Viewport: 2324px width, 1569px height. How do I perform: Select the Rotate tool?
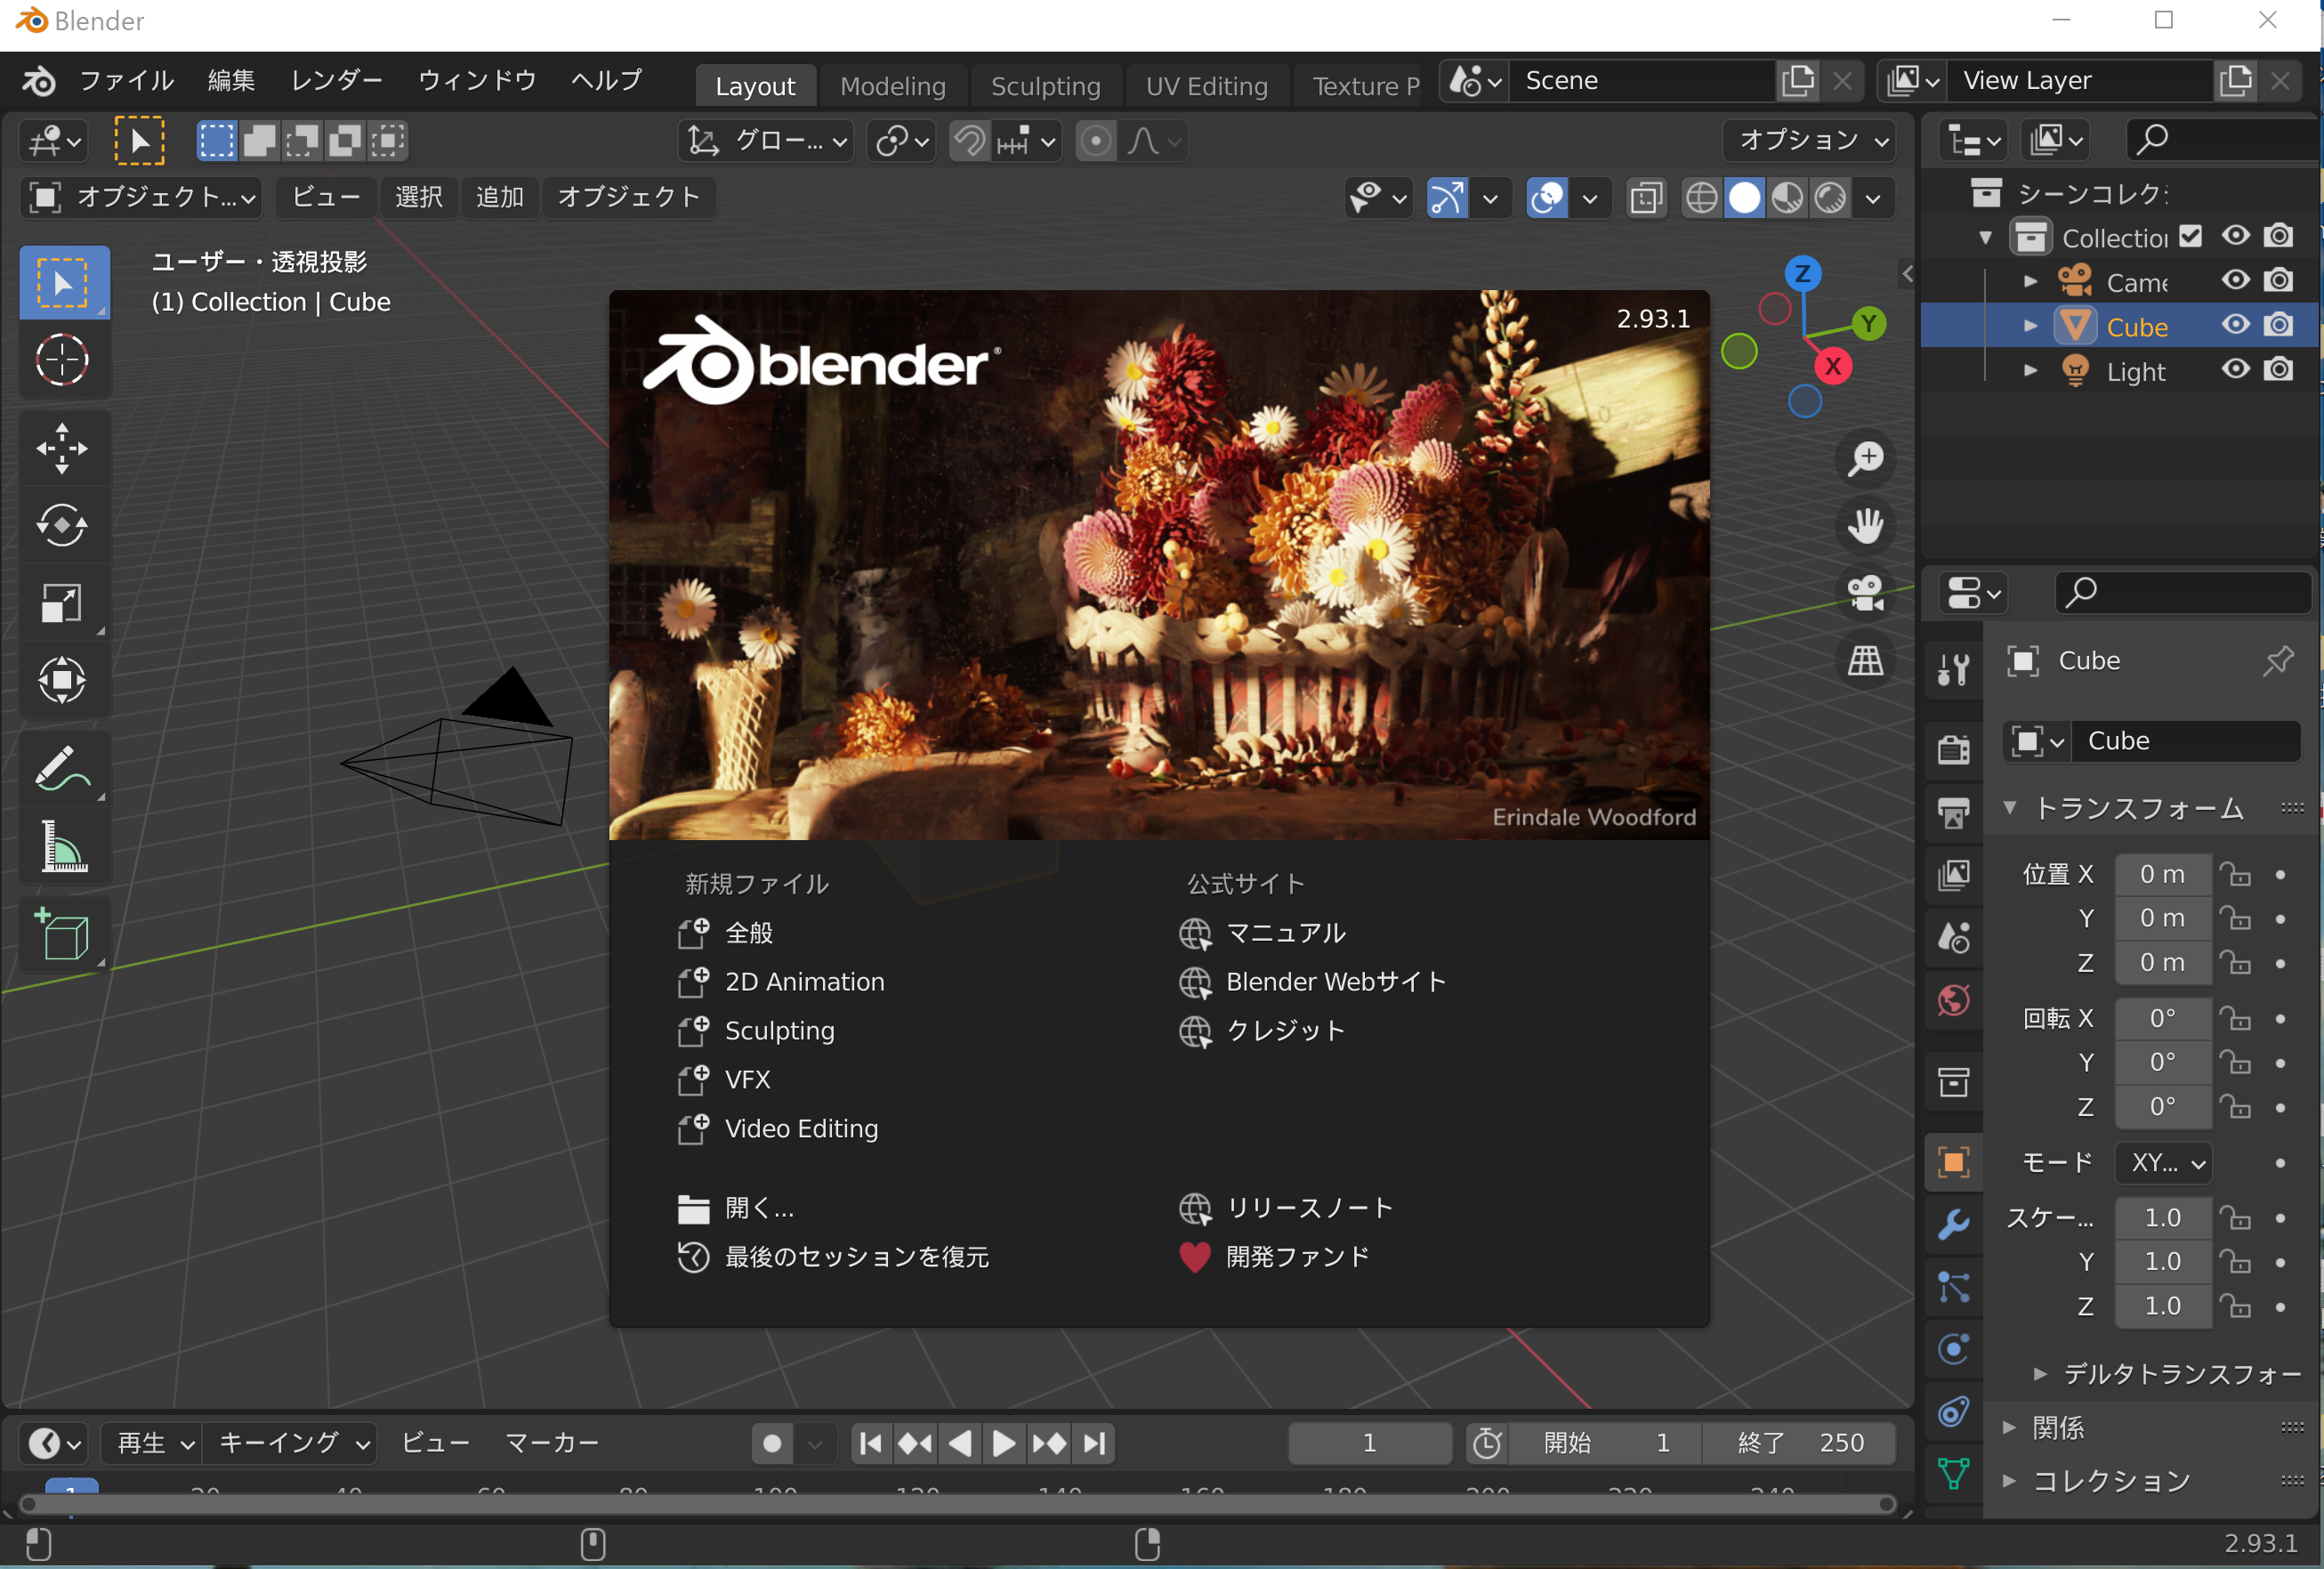63,525
